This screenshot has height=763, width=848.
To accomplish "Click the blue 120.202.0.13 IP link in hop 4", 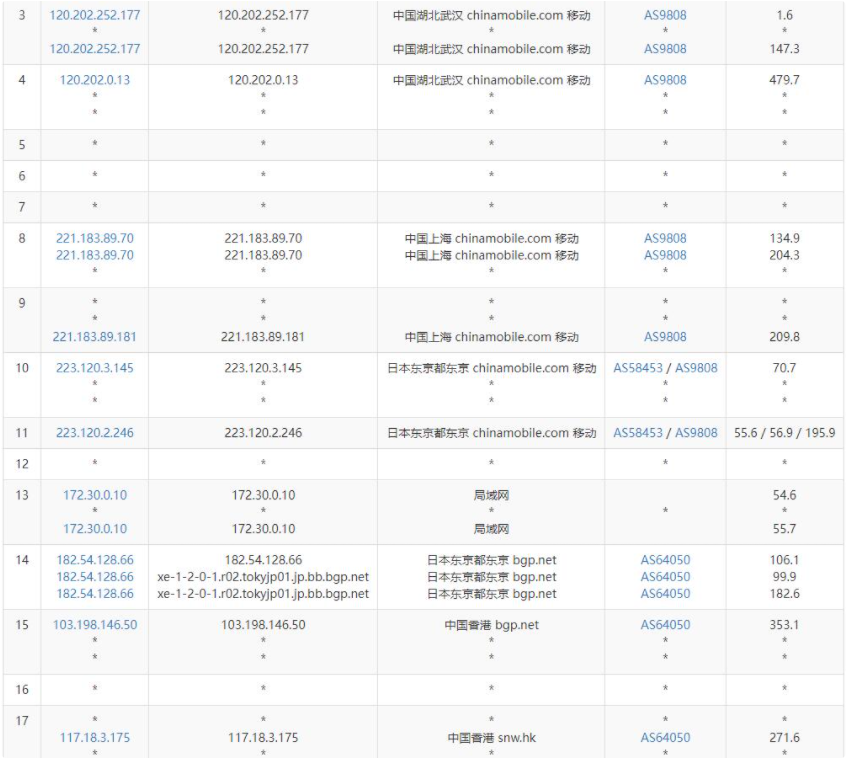I will (95, 80).
